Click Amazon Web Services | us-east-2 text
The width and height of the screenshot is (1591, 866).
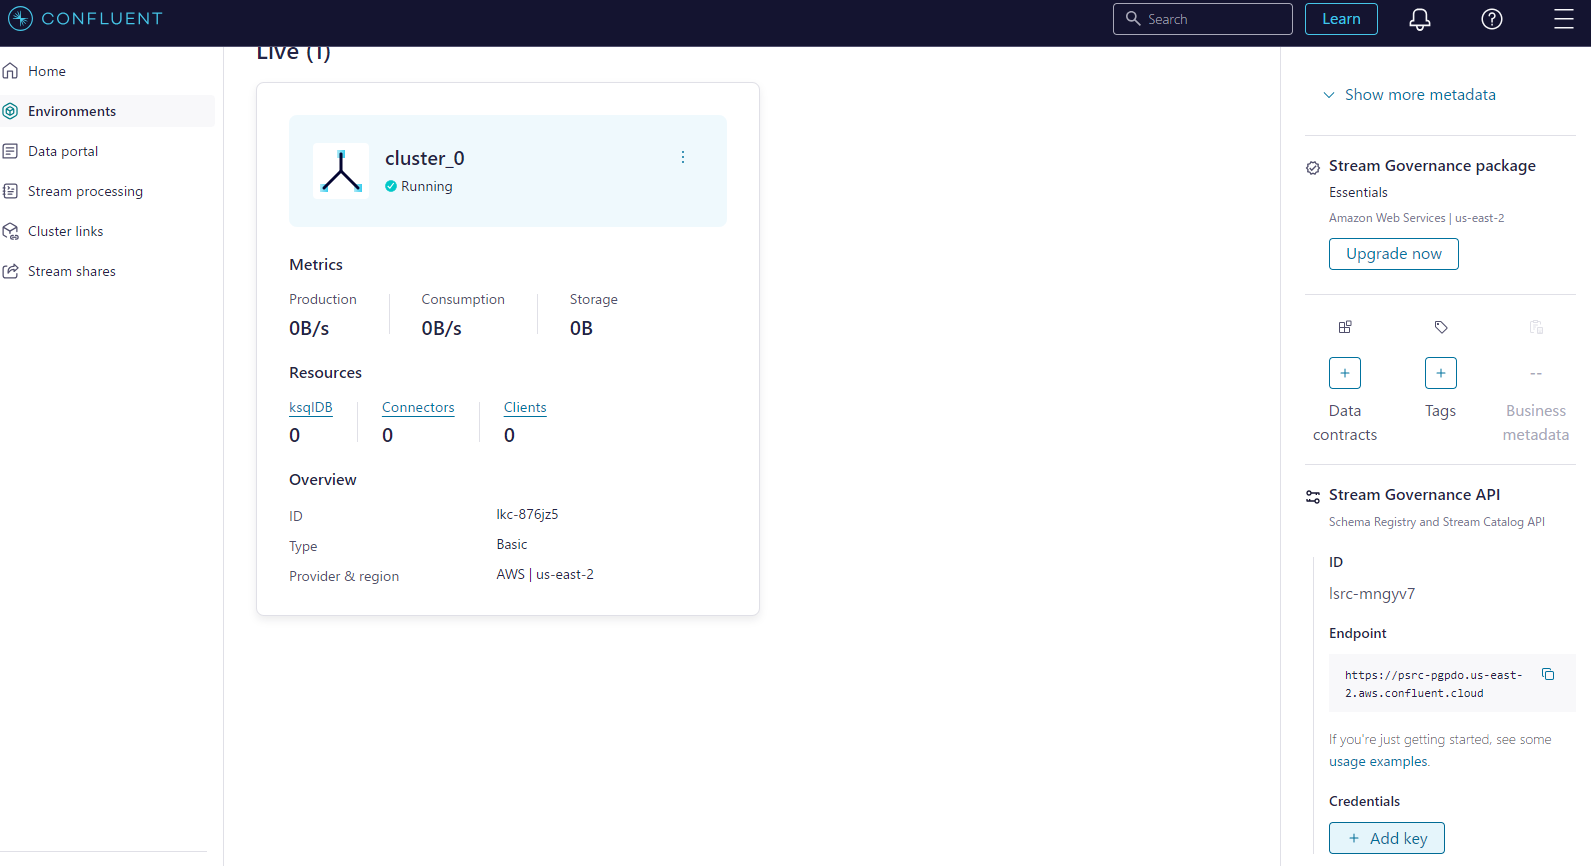[1416, 218]
